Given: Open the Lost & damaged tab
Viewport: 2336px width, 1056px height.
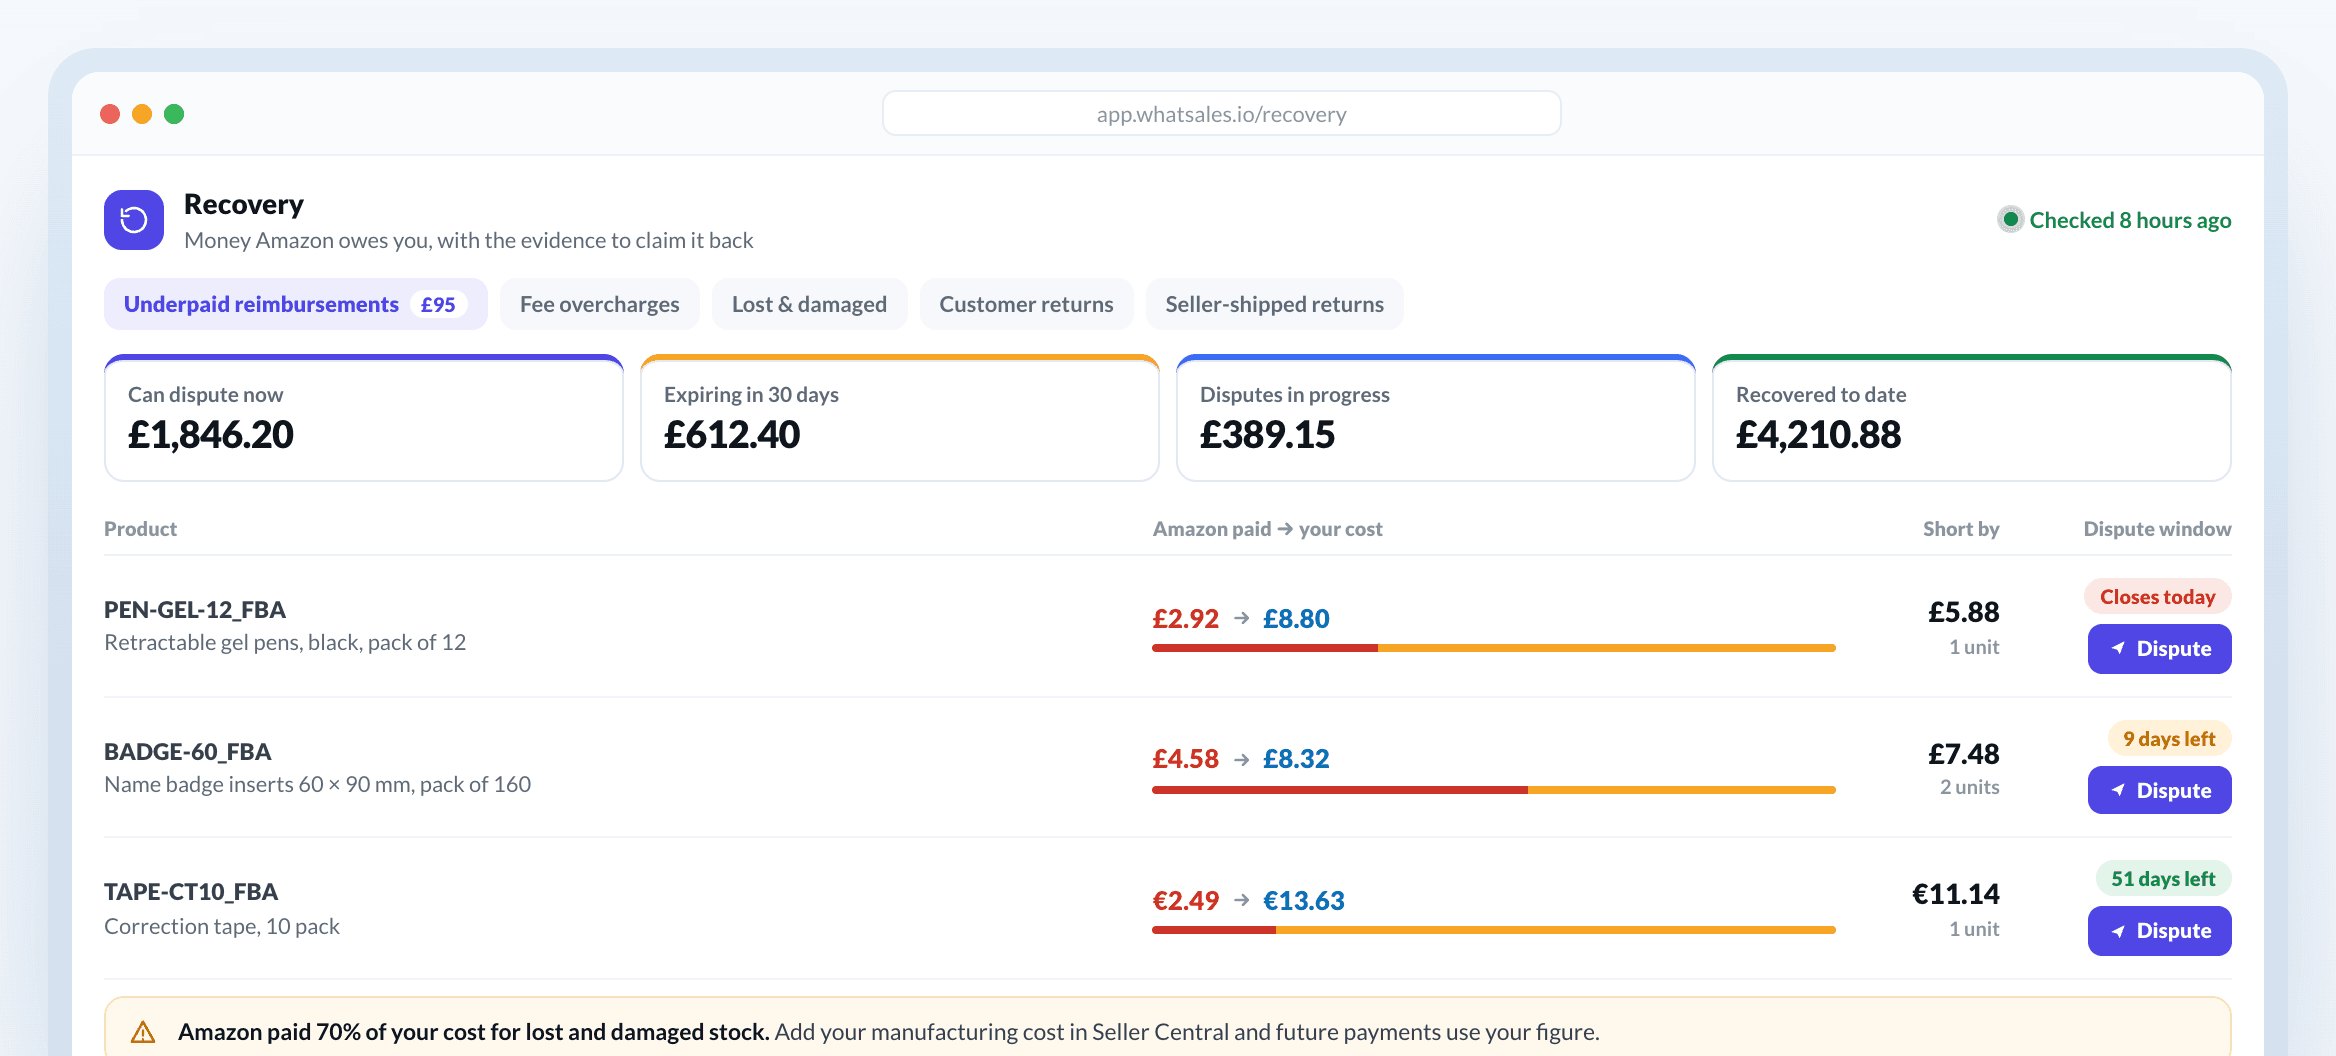Looking at the screenshot, I should [809, 304].
